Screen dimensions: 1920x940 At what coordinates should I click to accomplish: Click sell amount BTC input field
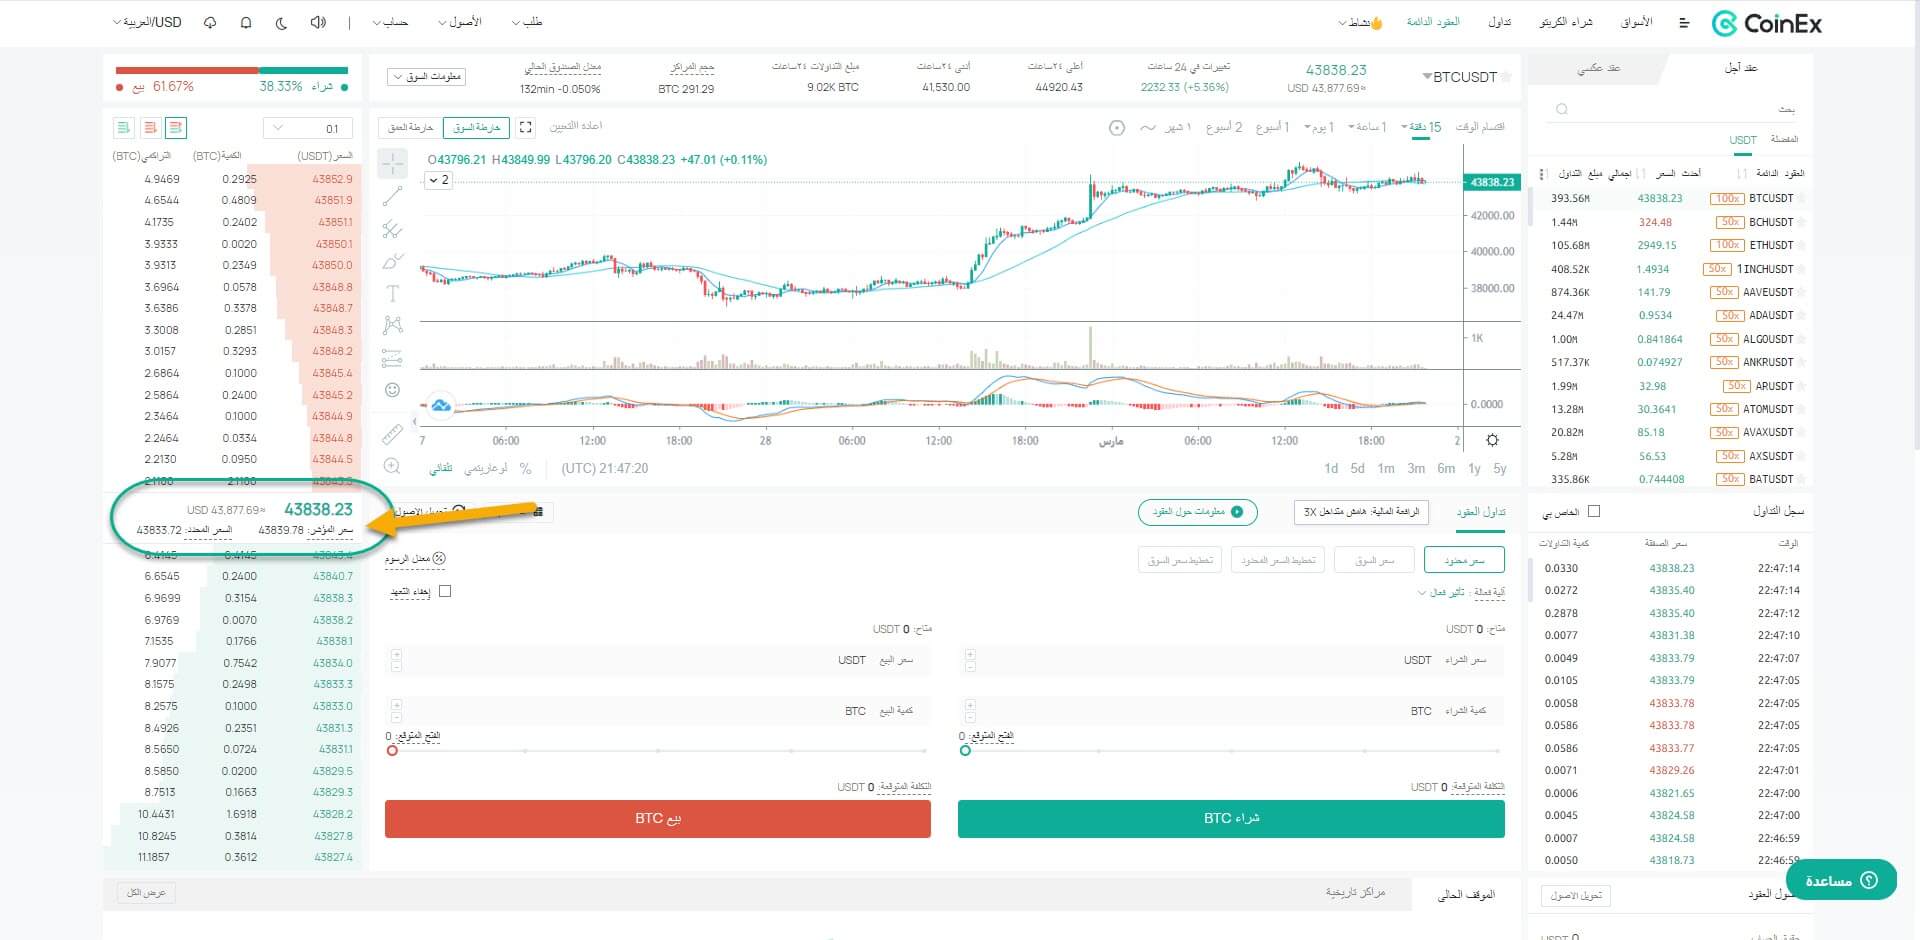(658, 711)
